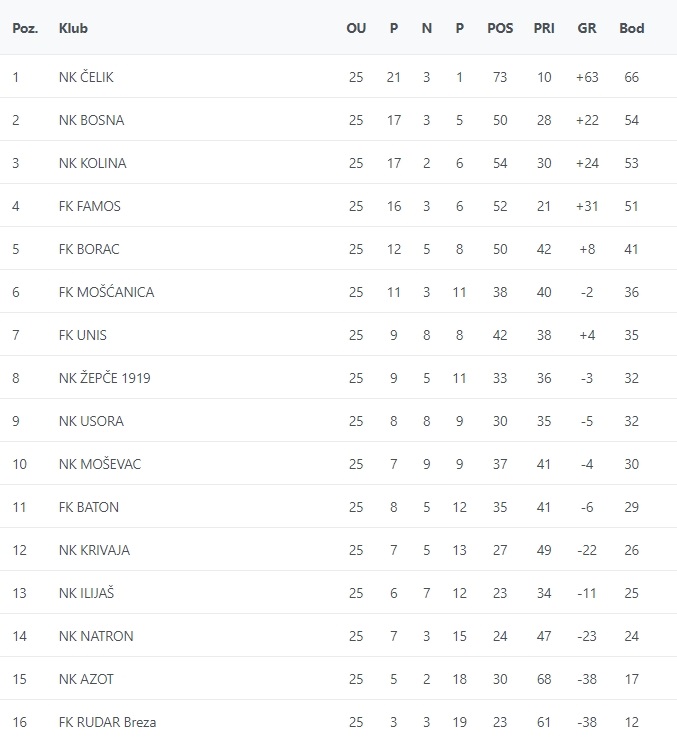Click the GR column header
677x740 pixels.
point(587,28)
